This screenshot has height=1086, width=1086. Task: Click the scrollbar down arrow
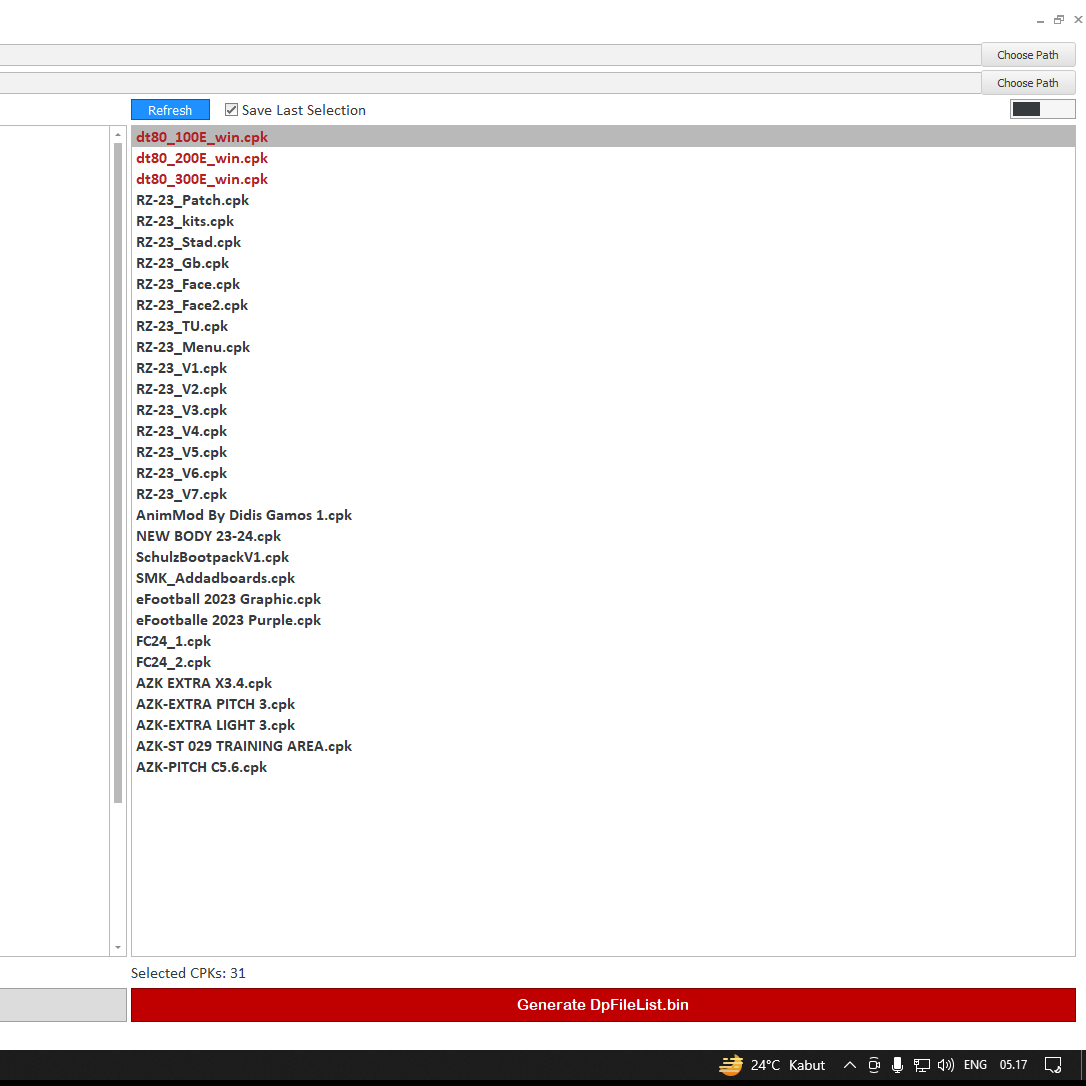click(118, 947)
